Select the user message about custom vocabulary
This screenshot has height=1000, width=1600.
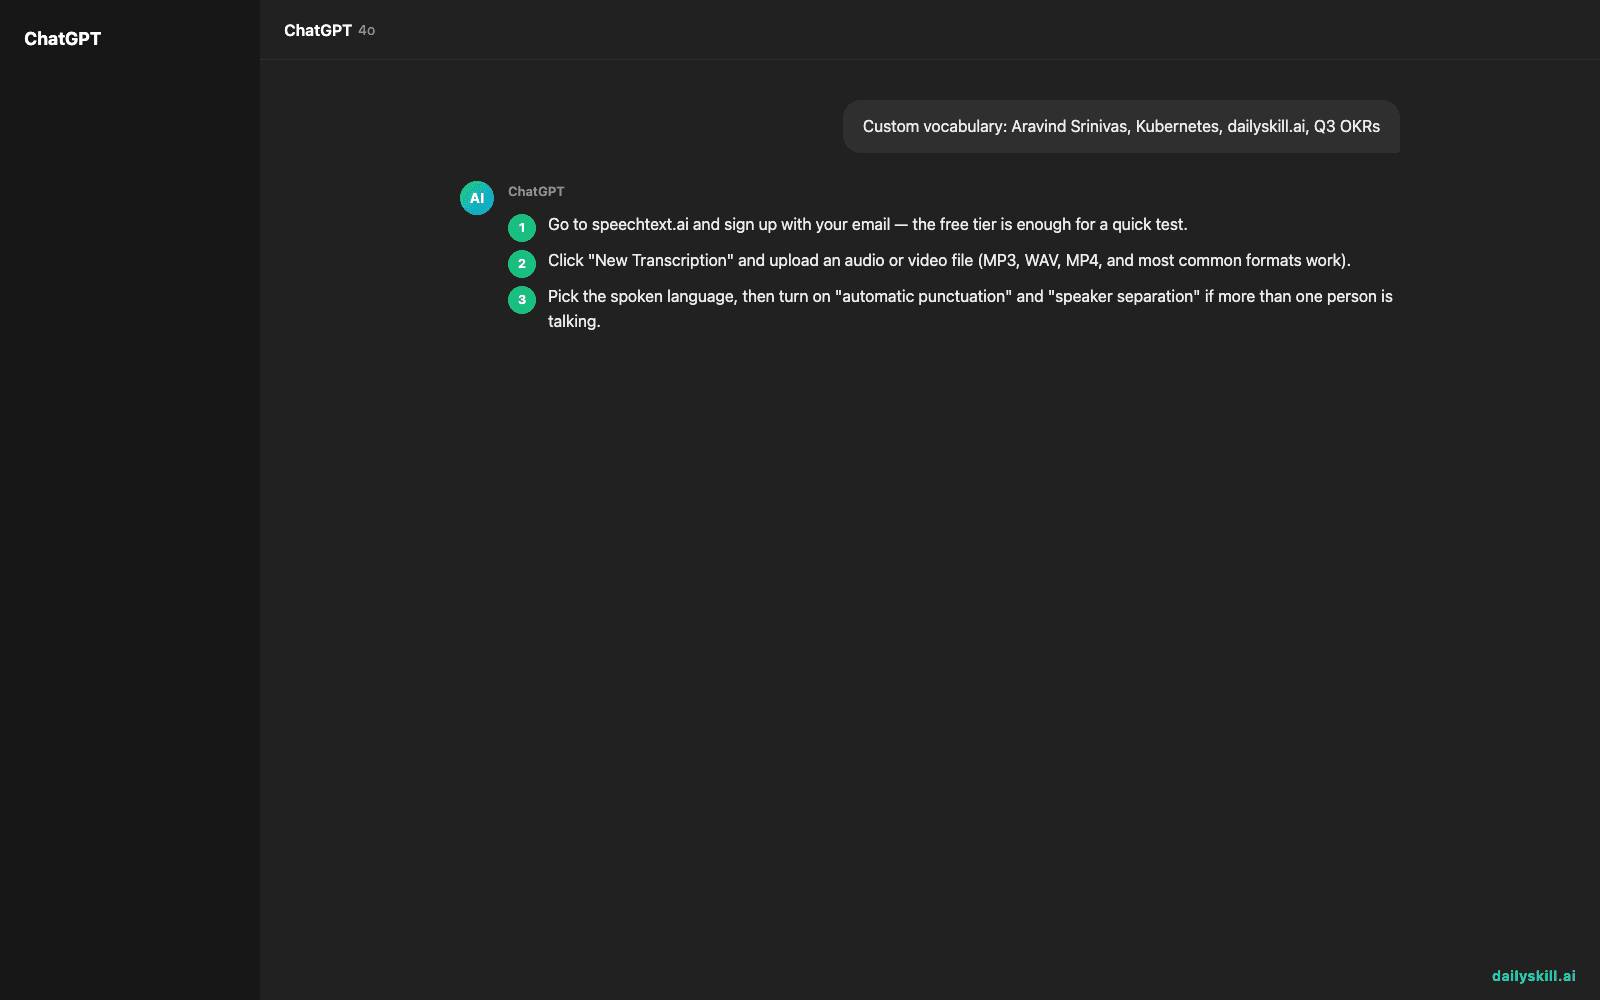coord(1121,126)
